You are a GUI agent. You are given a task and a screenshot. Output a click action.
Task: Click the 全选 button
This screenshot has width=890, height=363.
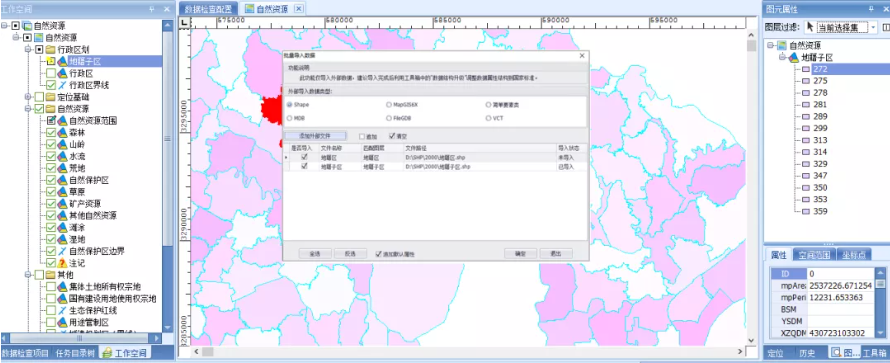tap(315, 254)
